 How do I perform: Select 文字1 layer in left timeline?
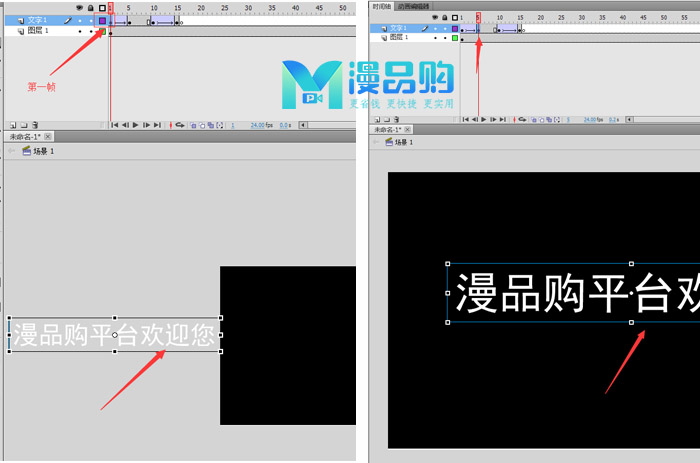click(x=37, y=20)
